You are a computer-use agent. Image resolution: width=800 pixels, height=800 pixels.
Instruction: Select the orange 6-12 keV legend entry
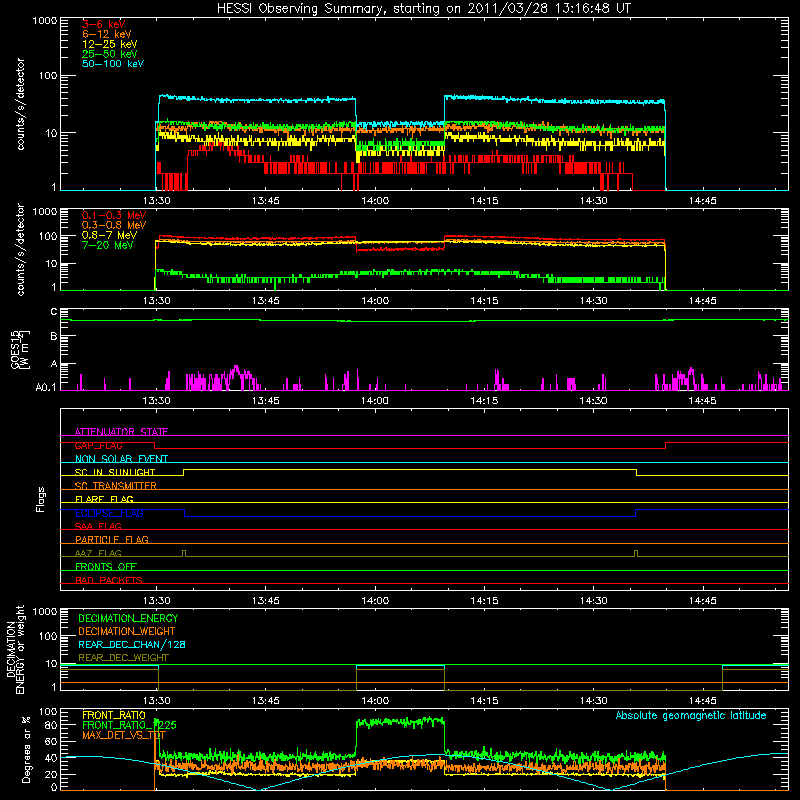[107, 34]
